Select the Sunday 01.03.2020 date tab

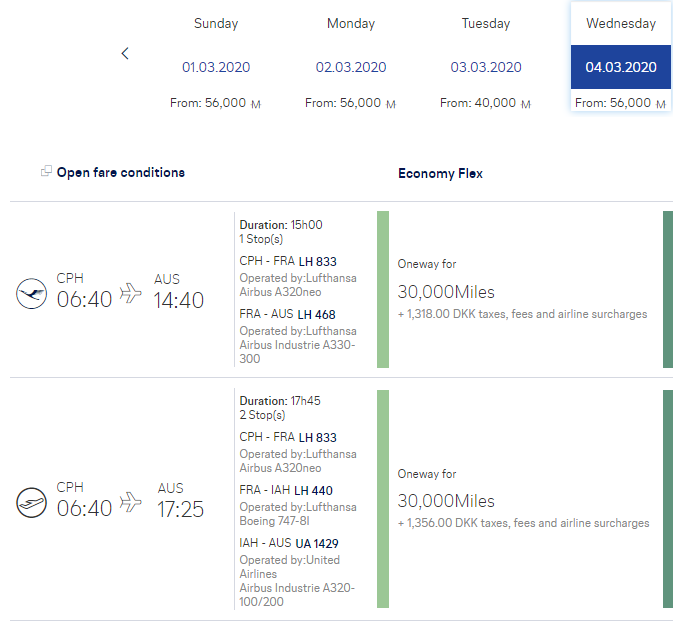point(216,67)
